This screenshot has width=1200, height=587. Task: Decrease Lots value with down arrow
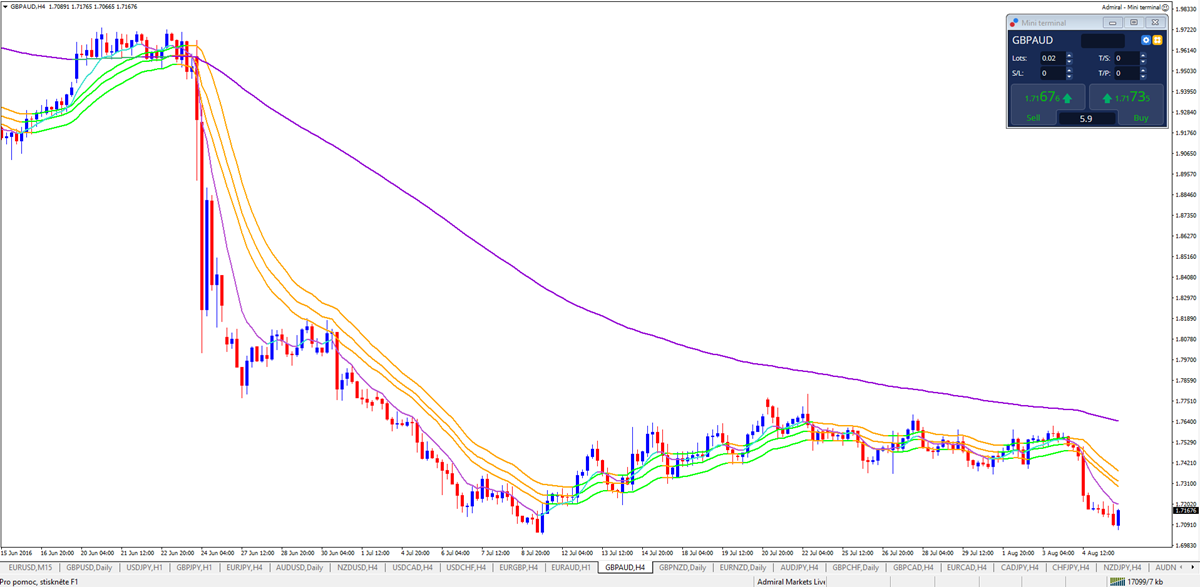(1069, 62)
